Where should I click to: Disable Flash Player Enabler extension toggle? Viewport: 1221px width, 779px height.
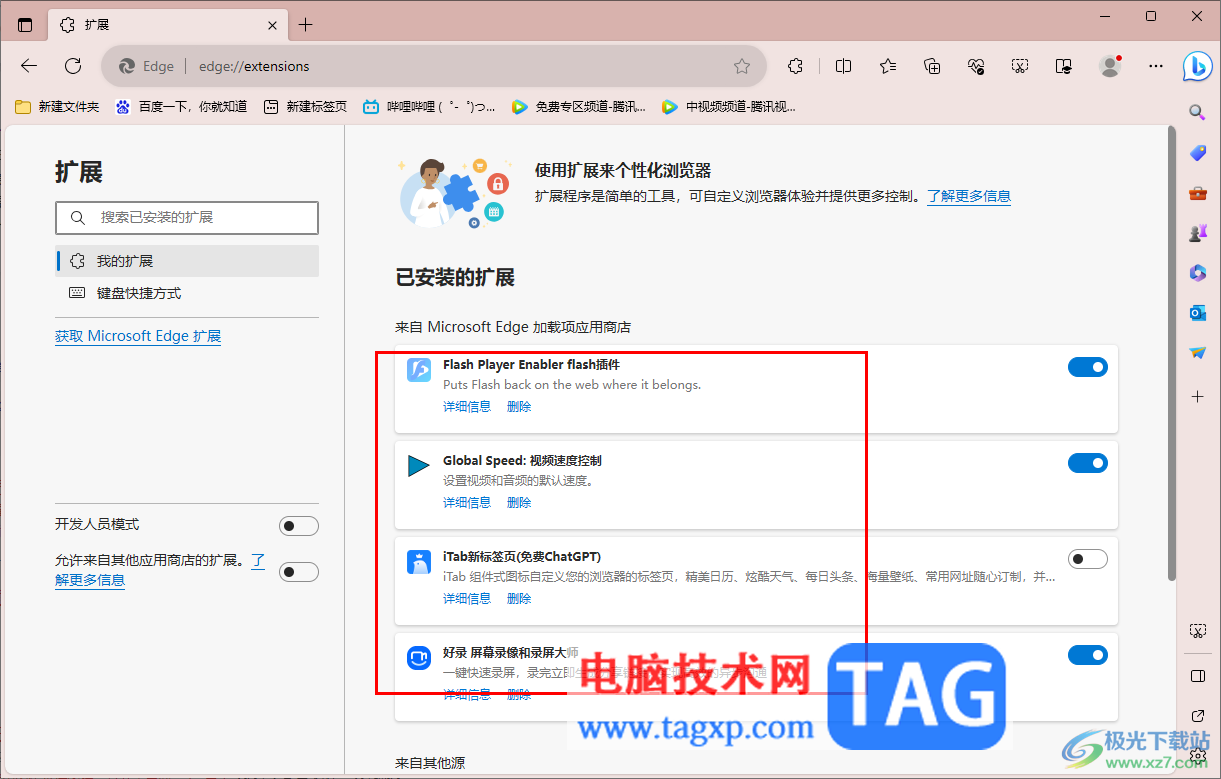tap(1088, 367)
